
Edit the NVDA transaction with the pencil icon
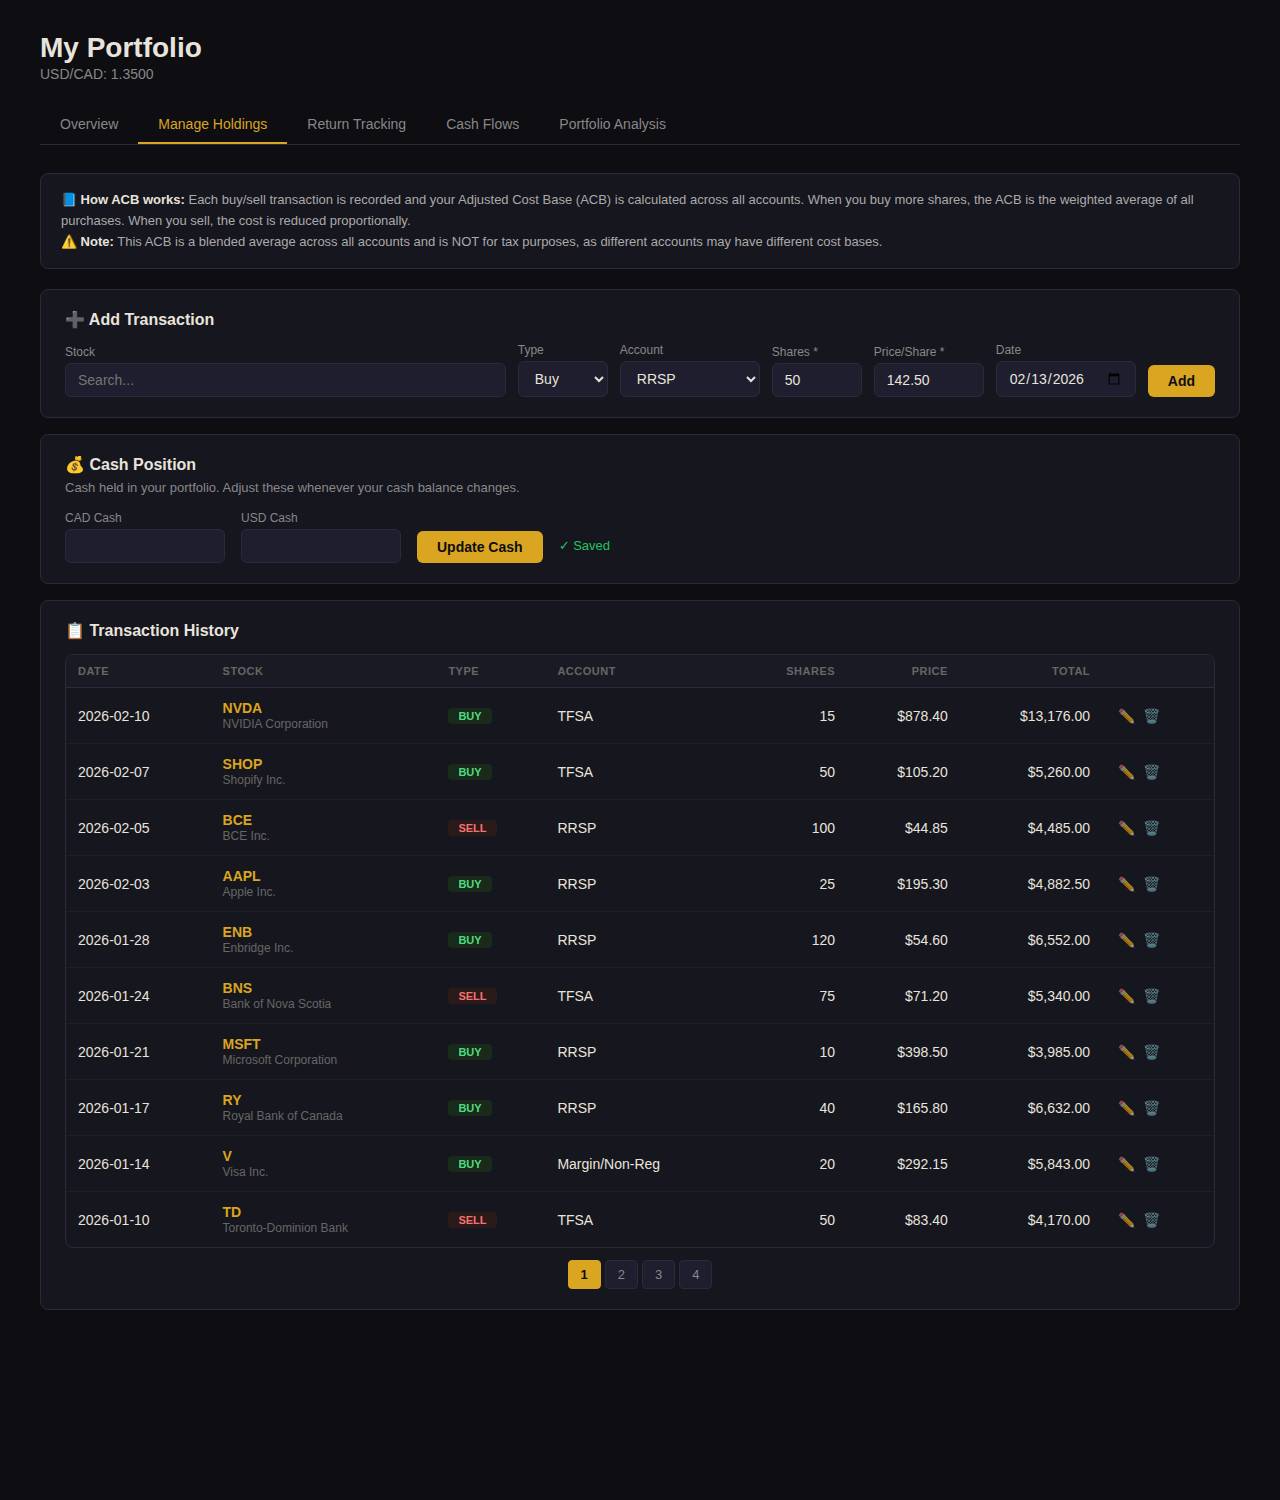[1126, 716]
